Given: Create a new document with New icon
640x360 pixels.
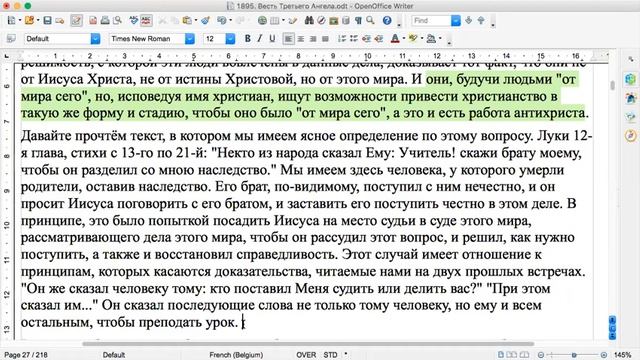Looking at the screenshot, I should 11,20.
